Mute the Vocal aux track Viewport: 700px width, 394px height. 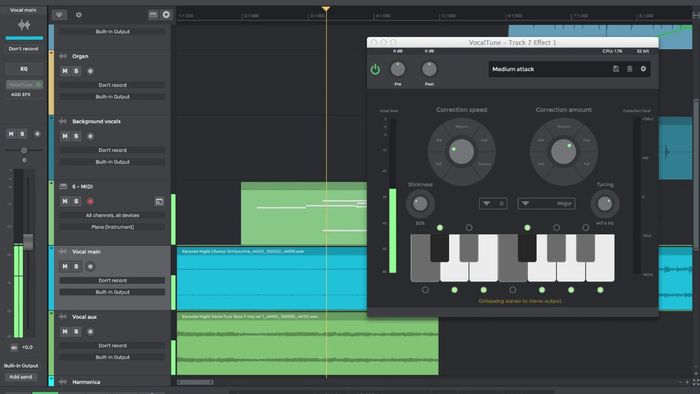click(x=65, y=332)
